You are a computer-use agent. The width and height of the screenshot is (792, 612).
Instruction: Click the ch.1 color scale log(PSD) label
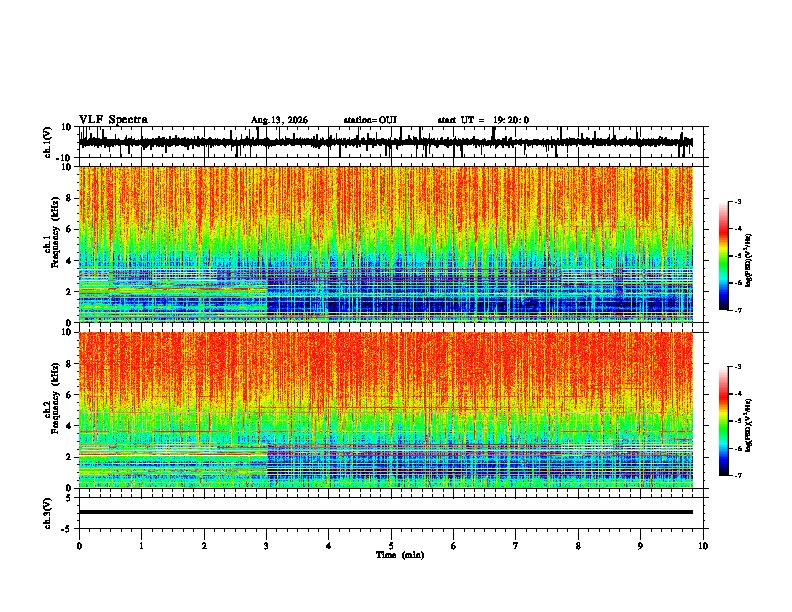pyautogui.click(x=749, y=260)
